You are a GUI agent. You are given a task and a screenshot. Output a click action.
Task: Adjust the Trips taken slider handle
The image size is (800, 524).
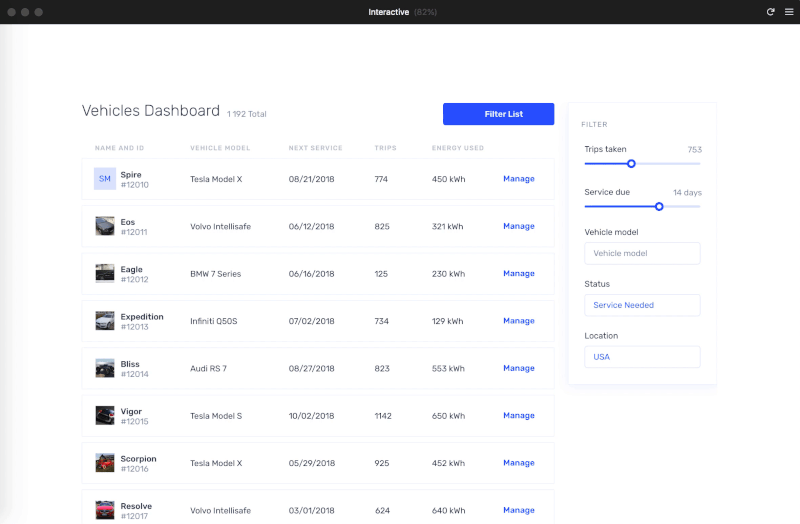(631, 164)
